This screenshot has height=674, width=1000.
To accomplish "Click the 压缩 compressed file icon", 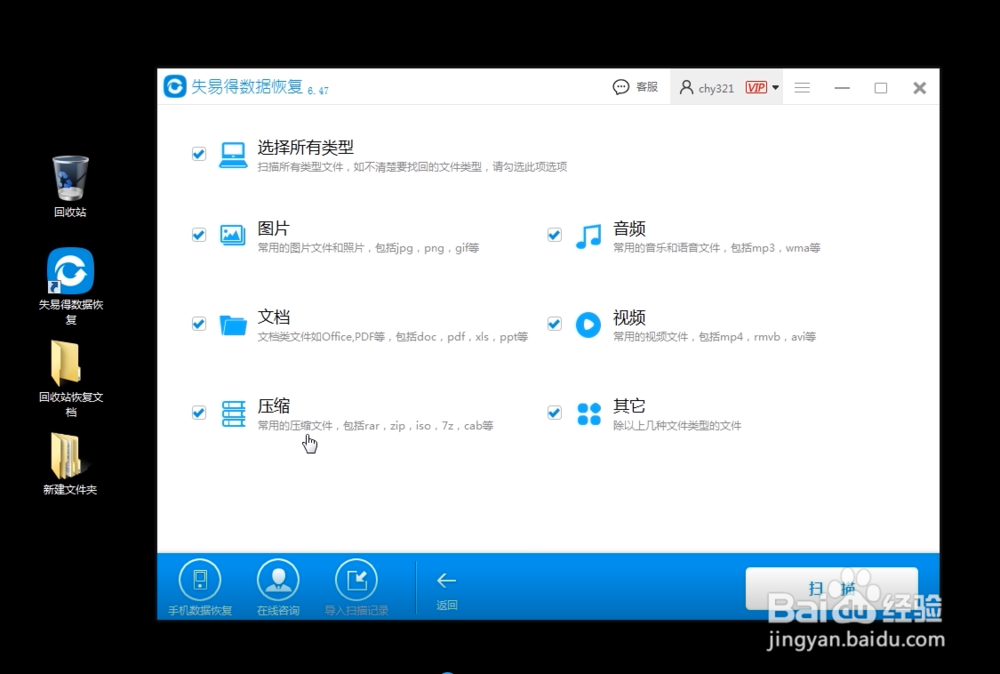I will pos(232,413).
